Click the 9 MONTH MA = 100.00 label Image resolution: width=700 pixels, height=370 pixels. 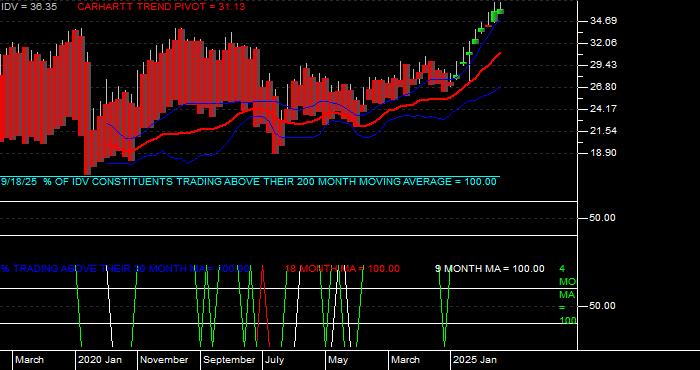pos(490,269)
